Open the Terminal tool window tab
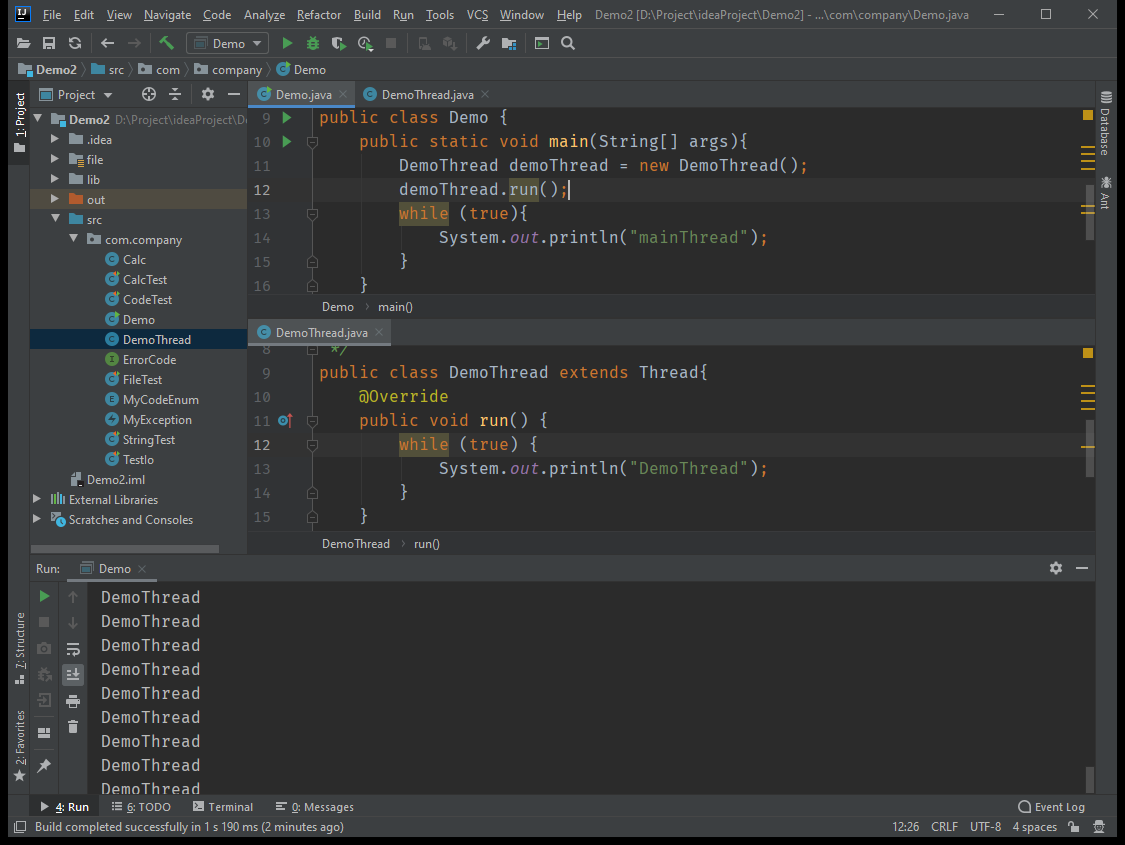This screenshot has height=845, width=1125. [222, 807]
